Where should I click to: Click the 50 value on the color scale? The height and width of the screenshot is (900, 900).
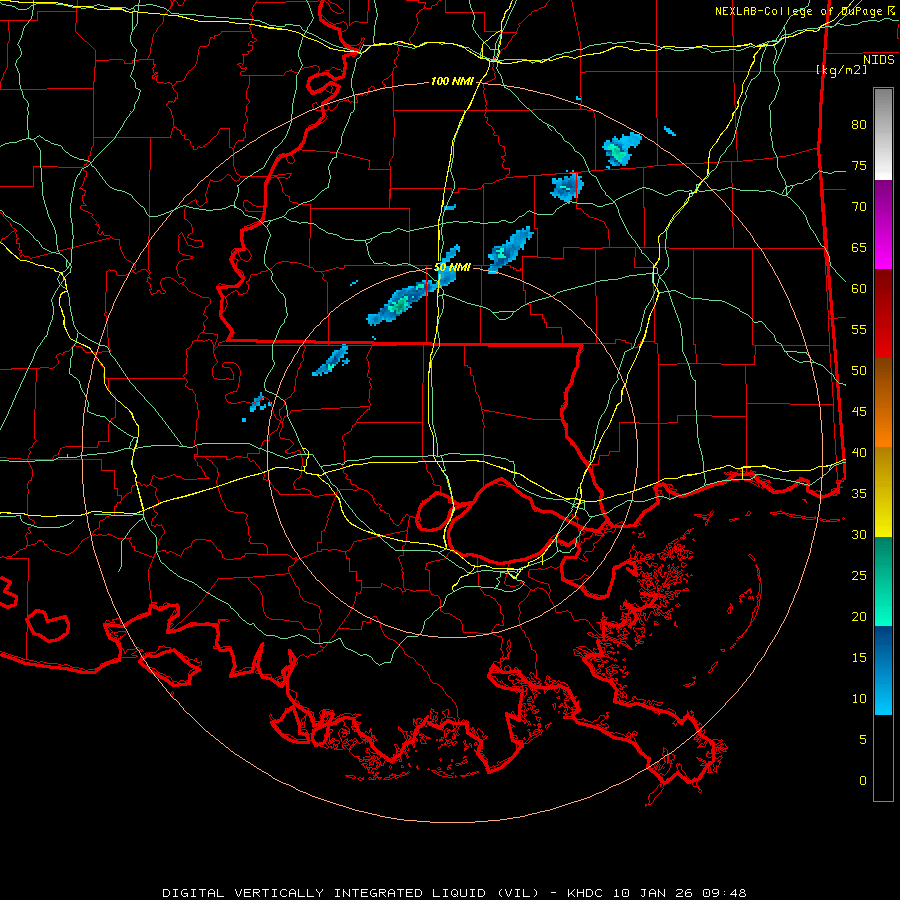[859, 371]
